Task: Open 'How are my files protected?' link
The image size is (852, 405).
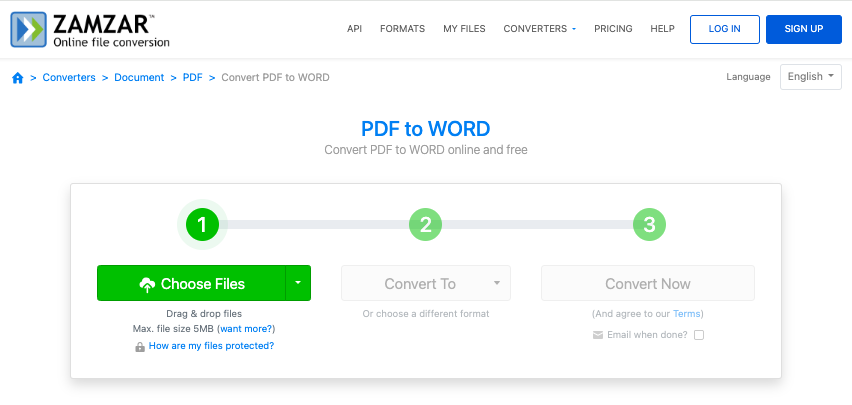Action: (211, 346)
